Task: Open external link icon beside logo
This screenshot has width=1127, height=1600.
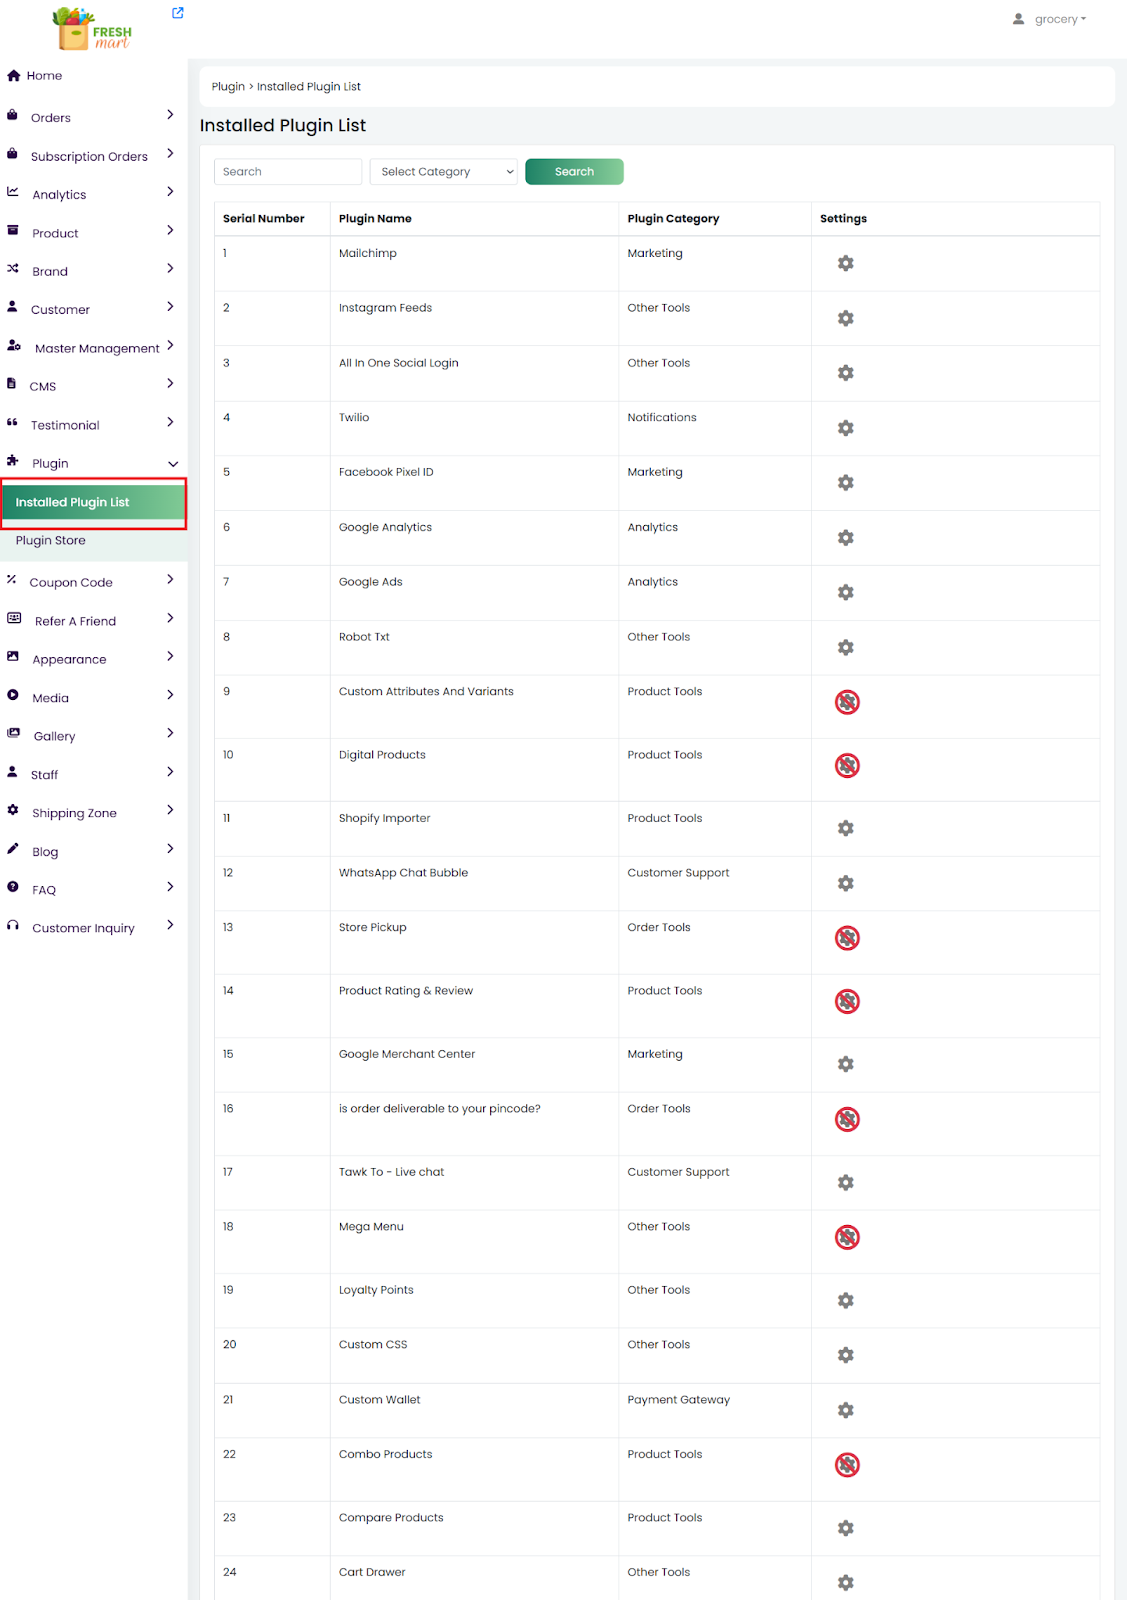Action: point(178,13)
